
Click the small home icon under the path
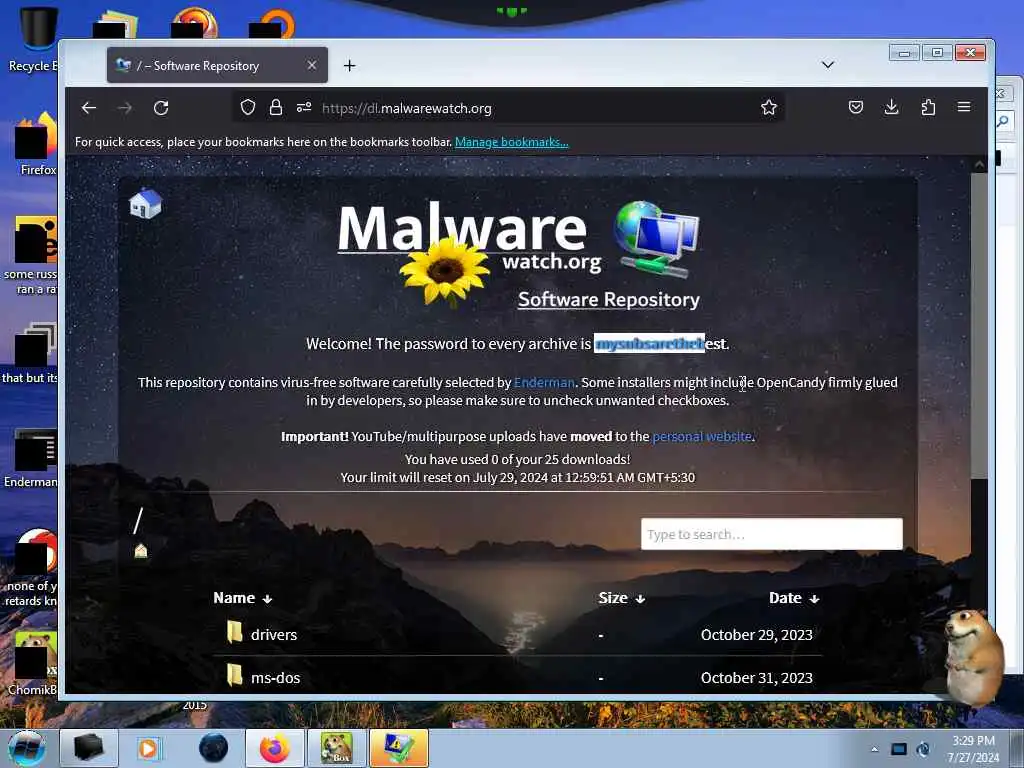click(x=140, y=551)
